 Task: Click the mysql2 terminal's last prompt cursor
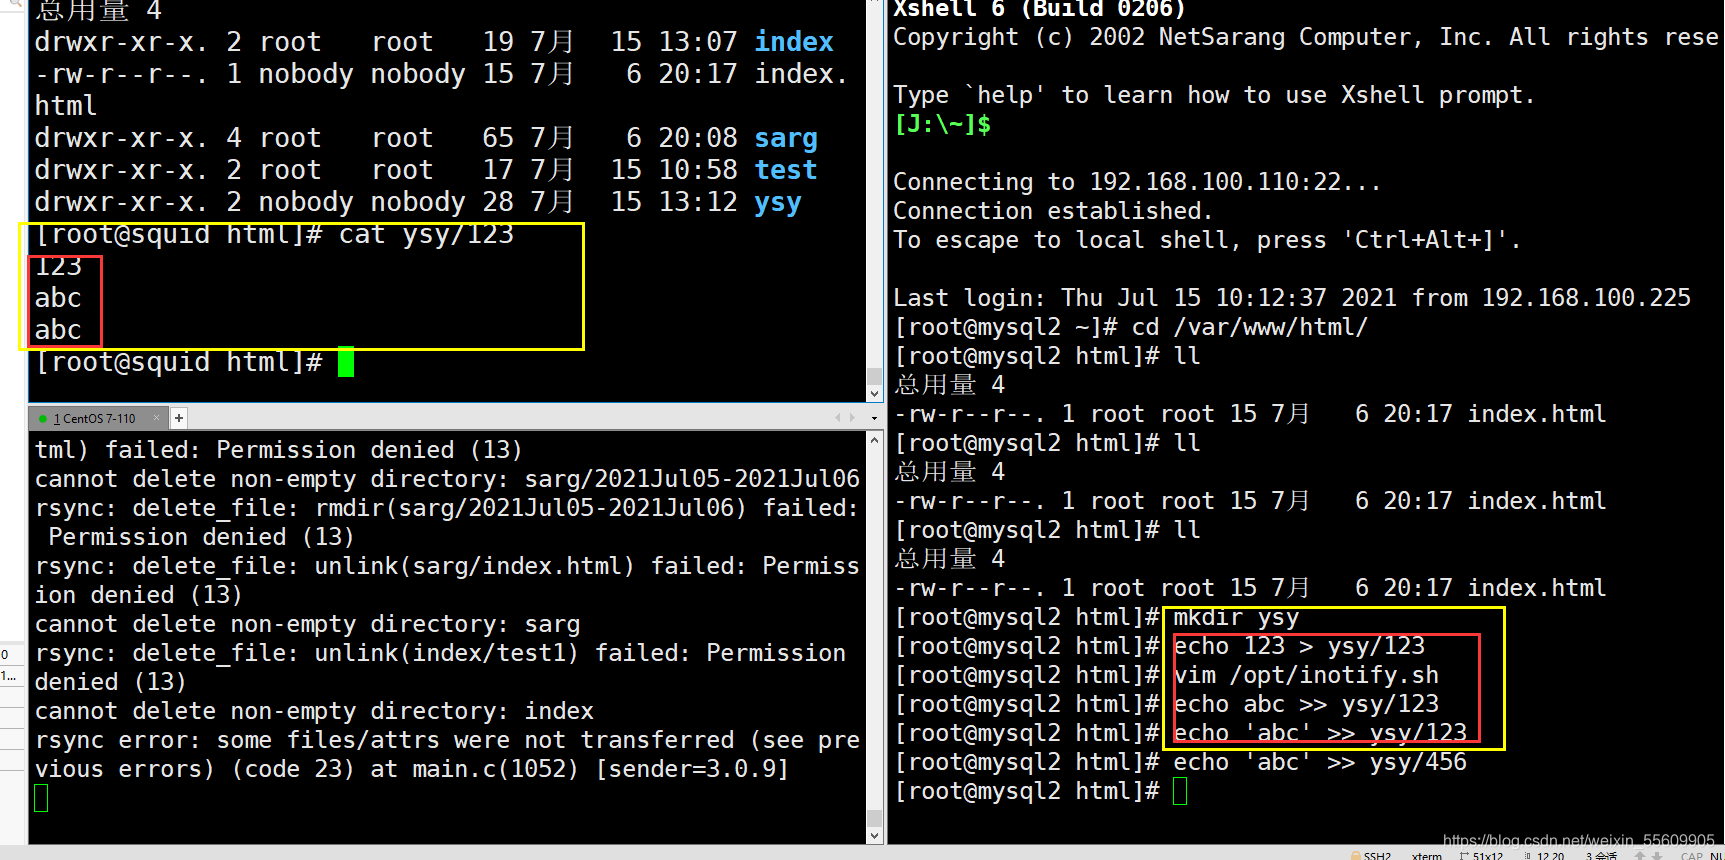point(1180,792)
